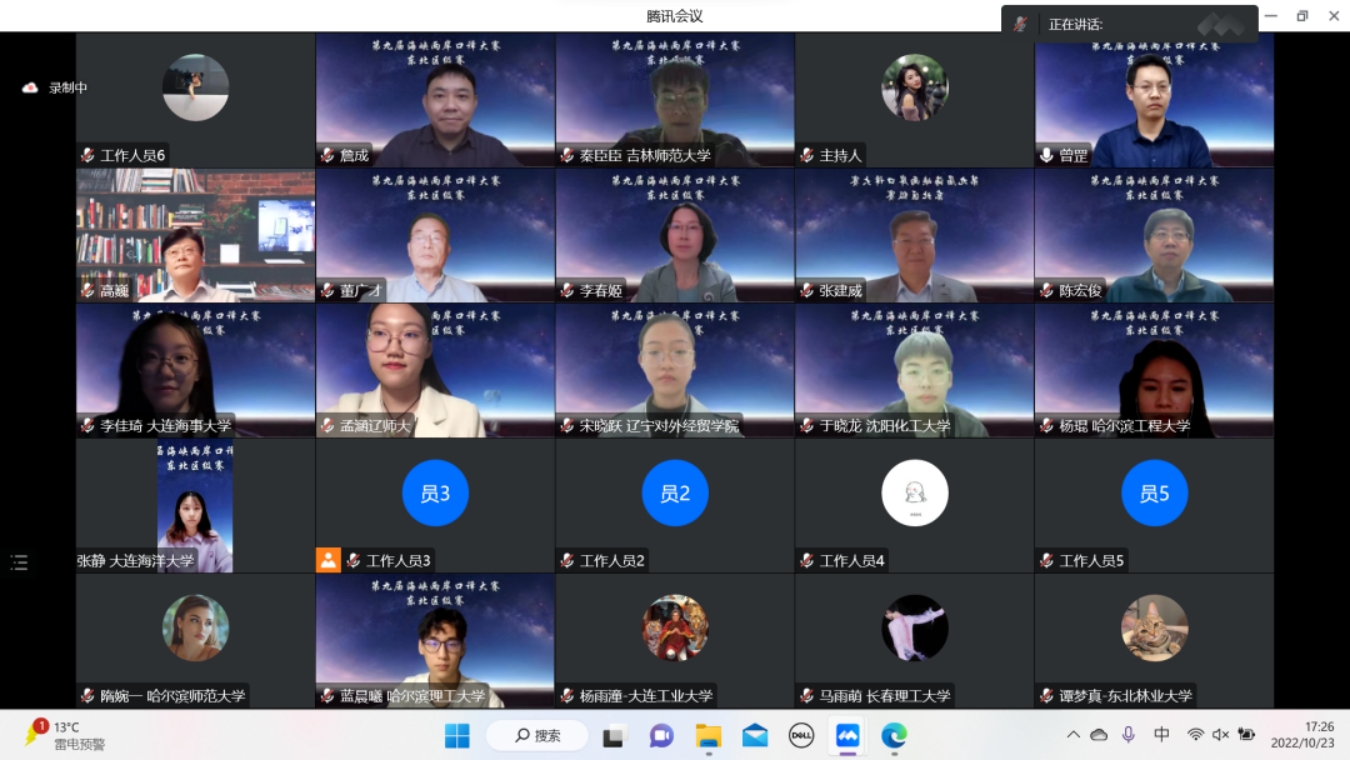Unmute 主持人's microphone

click(805, 155)
